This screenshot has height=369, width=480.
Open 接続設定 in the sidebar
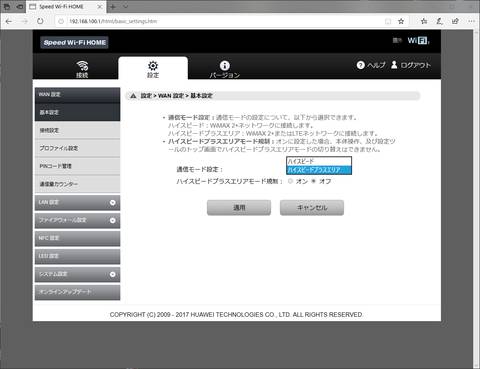coord(77,130)
